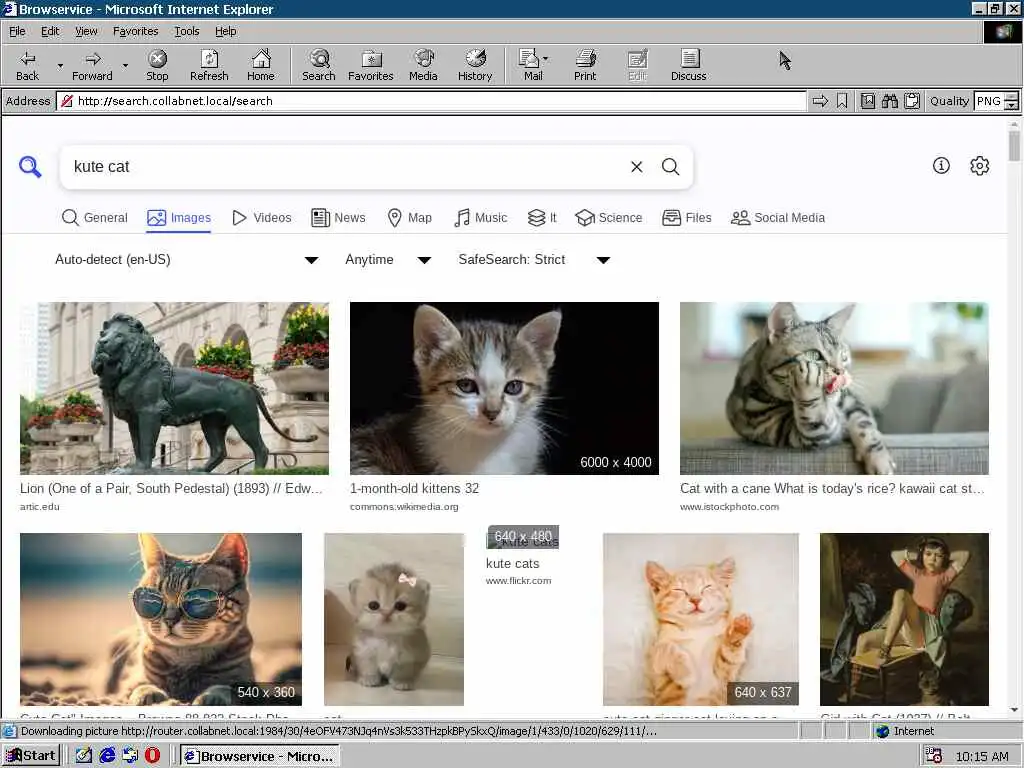Open the Search pane toolbar icon
This screenshot has width=1024, height=768.
[319, 65]
